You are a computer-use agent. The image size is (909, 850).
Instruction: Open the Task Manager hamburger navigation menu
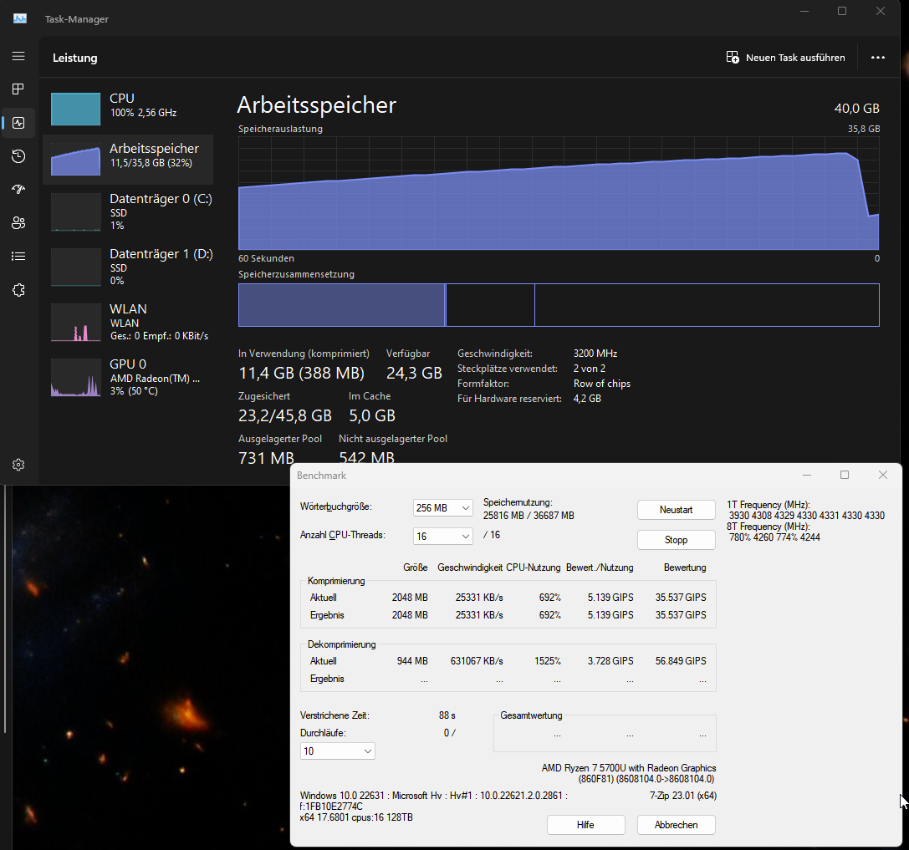18,57
